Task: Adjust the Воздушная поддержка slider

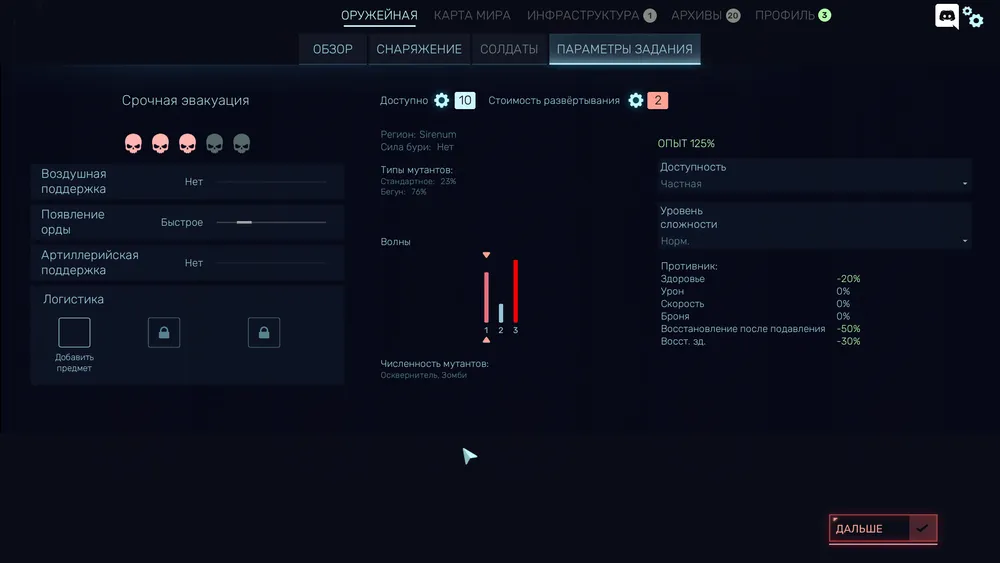Action: [271, 182]
